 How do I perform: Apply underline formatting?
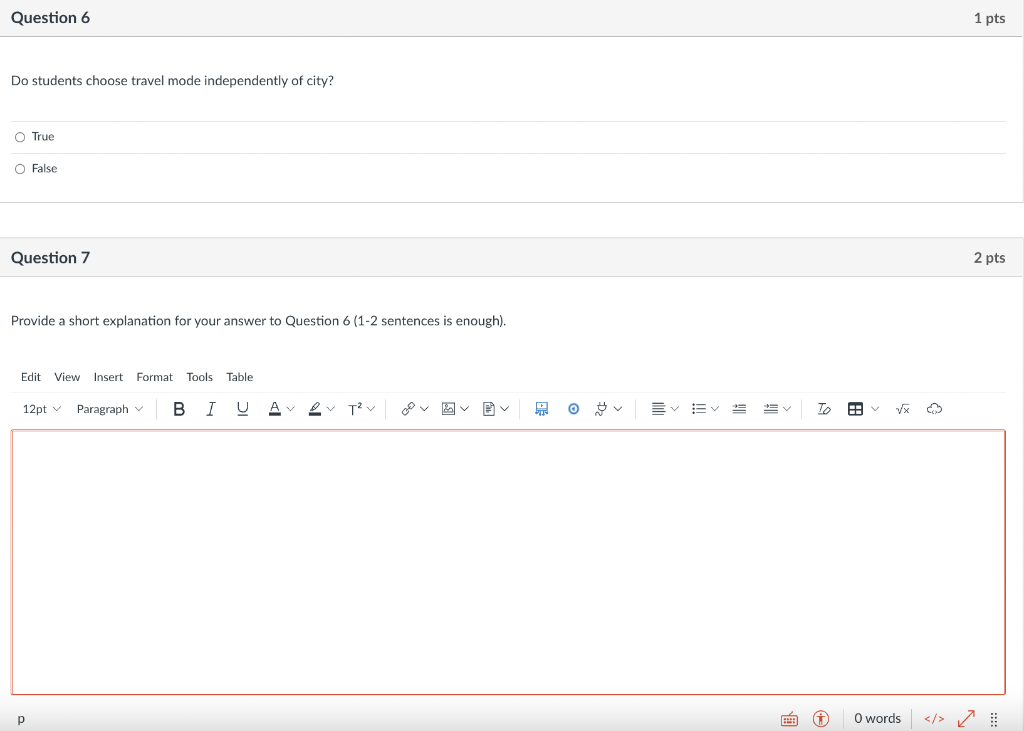[242, 408]
